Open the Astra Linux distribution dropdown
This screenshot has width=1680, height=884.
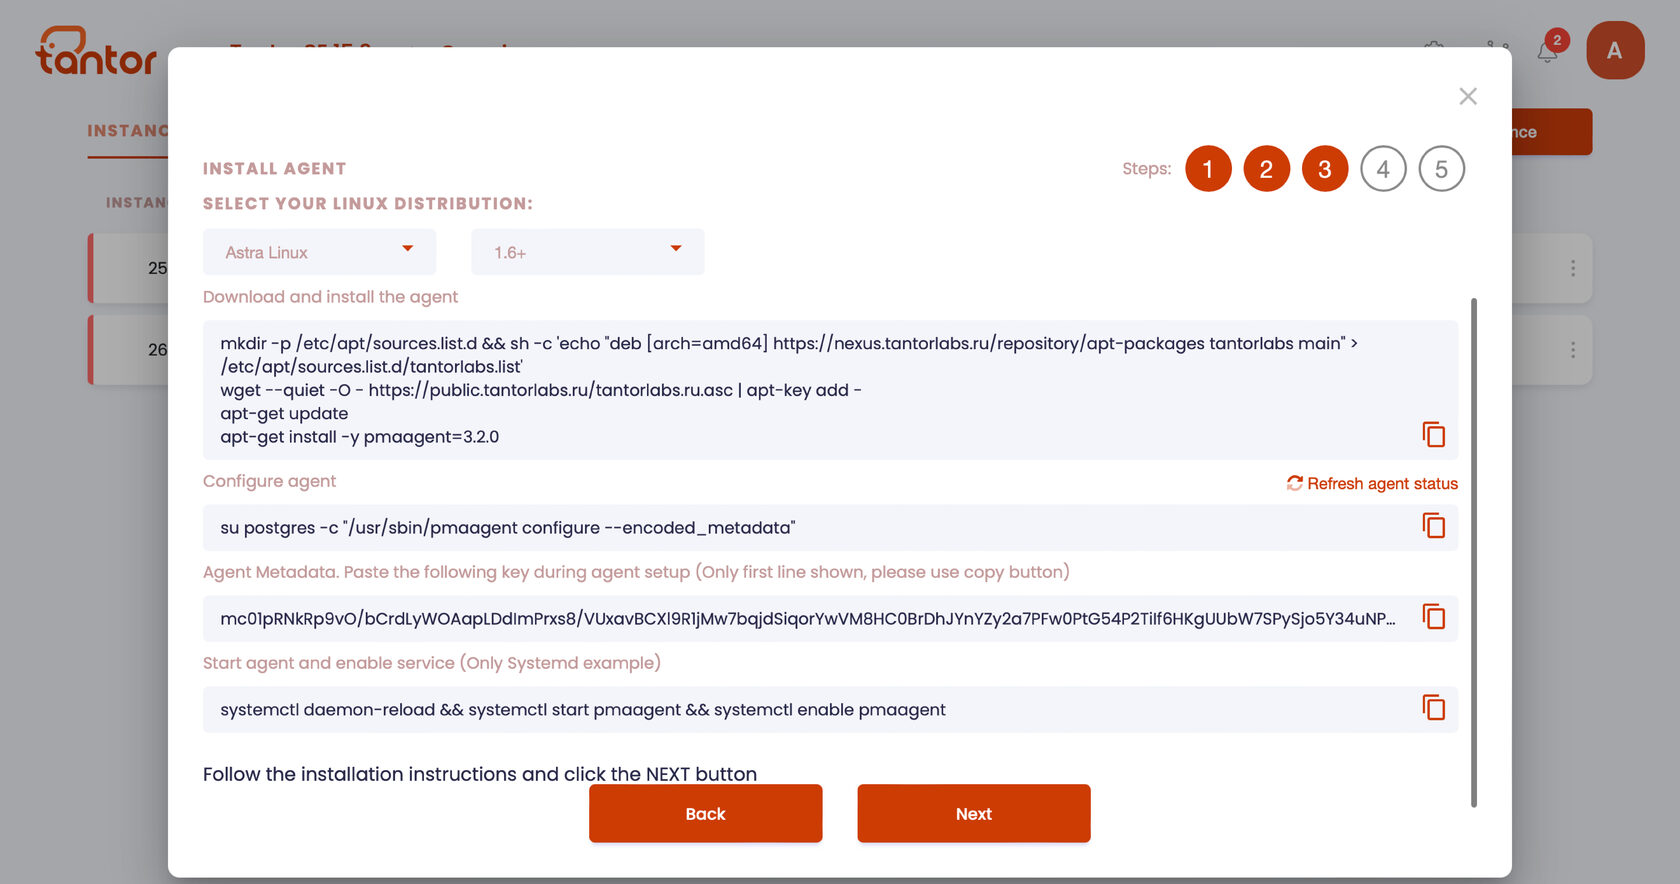(319, 252)
